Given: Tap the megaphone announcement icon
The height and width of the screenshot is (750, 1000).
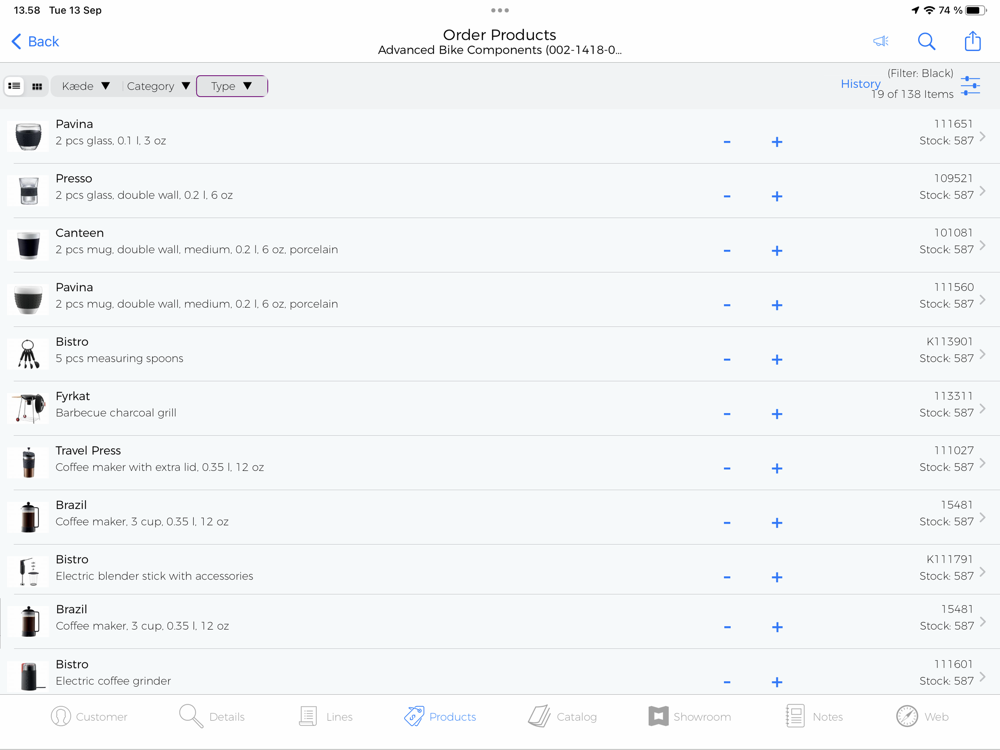Looking at the screenshot, I should pos(881,41).
